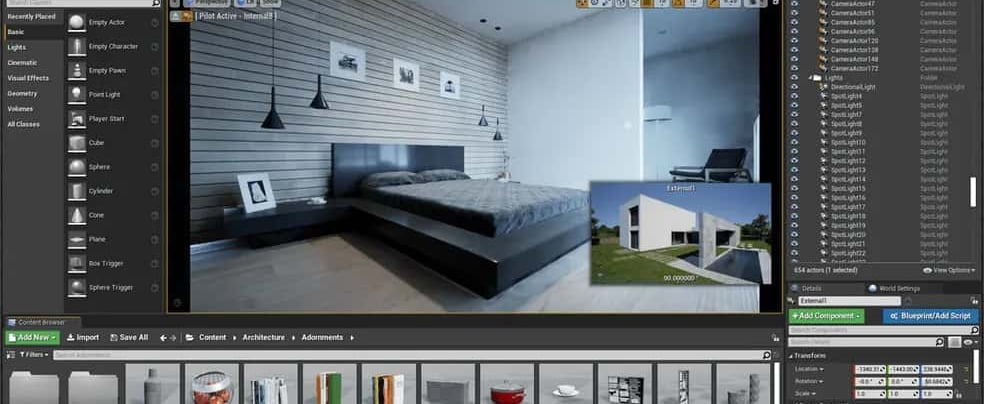Image resolution: width=984 pixels, height=404 pixels.
Task: Toggle the sources panel icon beside Filters
Action: click(10, 354)
